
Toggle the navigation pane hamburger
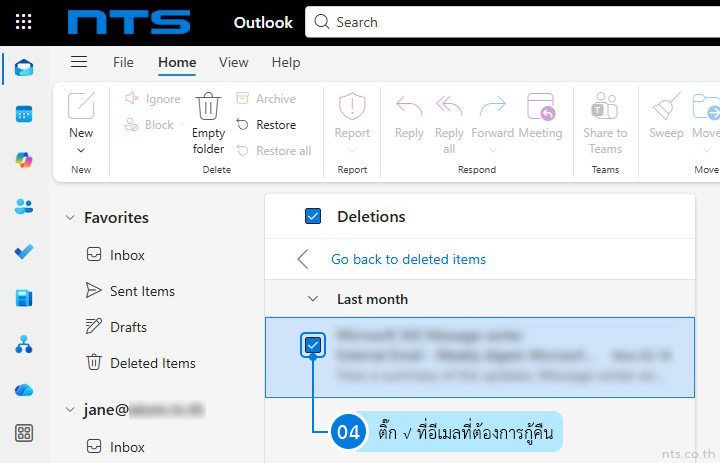[x=79, y=62]
